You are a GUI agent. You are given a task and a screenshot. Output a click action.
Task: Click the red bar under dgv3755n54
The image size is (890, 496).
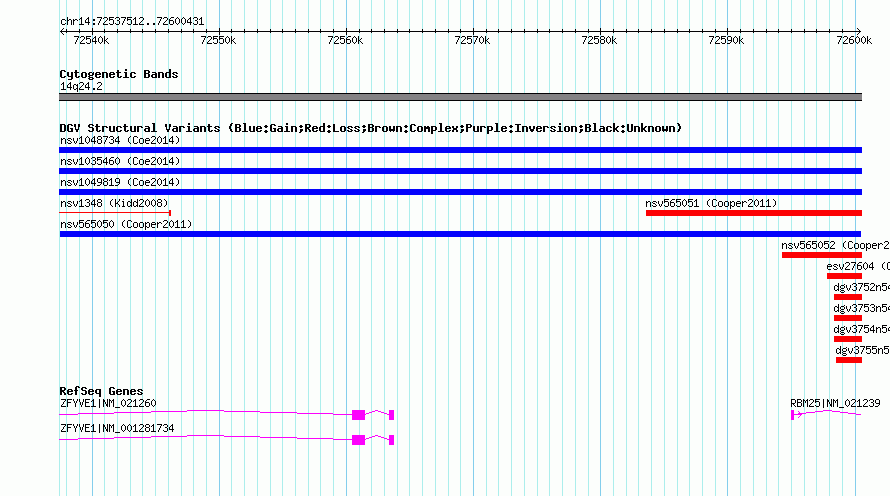(849, 360)
